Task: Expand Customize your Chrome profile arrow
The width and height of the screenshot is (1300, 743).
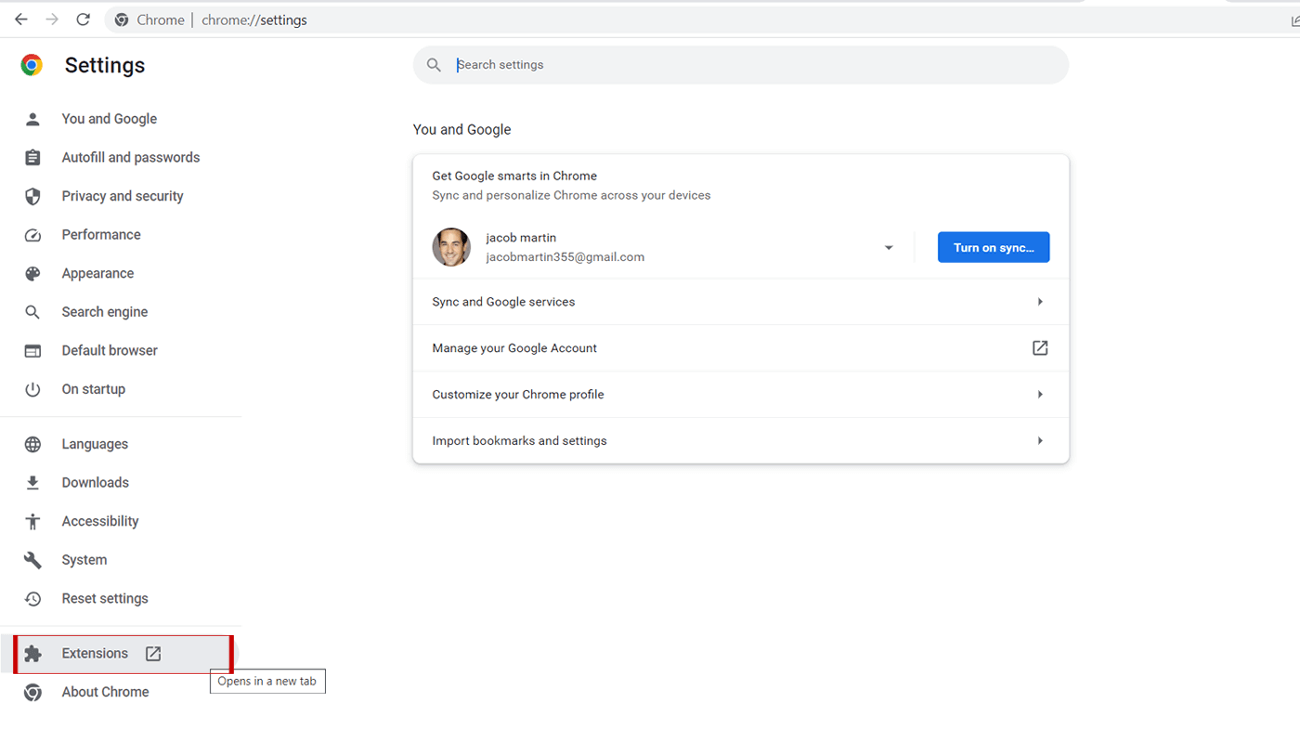Action: 1040,395
